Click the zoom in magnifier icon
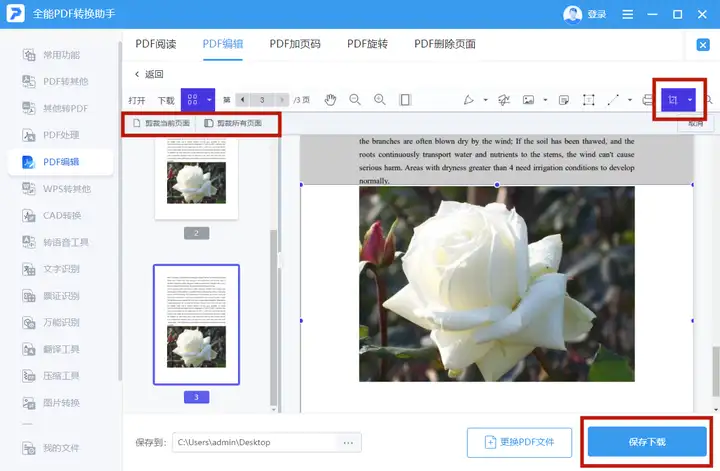 (380, 100)
